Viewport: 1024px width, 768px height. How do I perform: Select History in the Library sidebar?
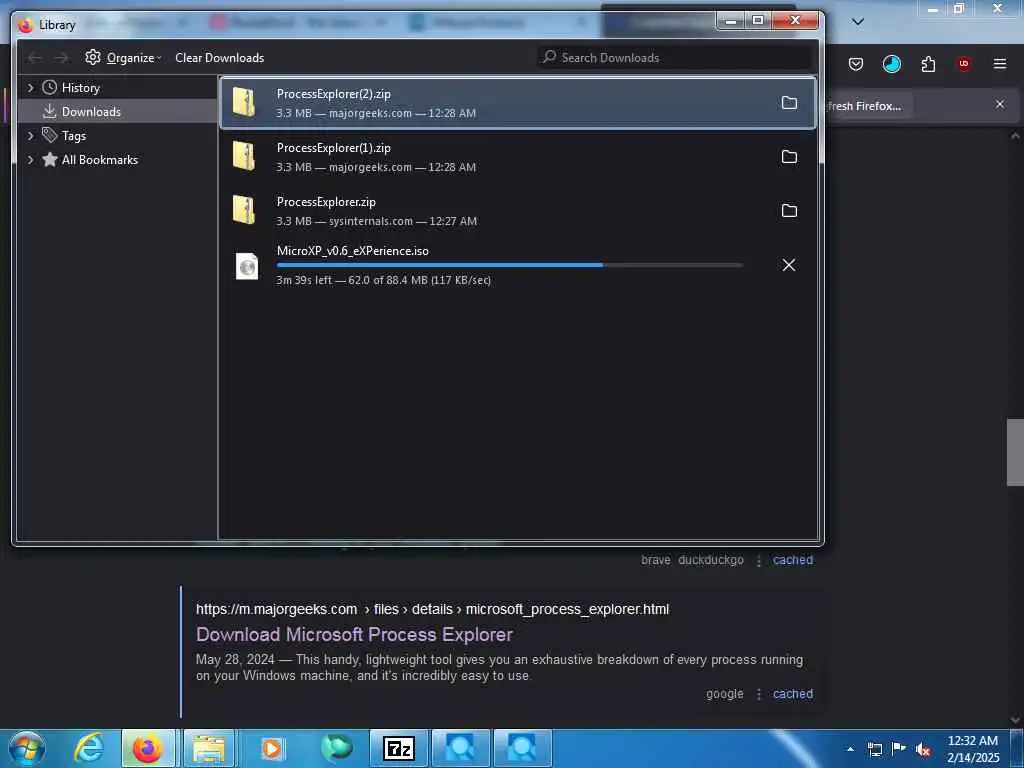click(x=80, y=88)
